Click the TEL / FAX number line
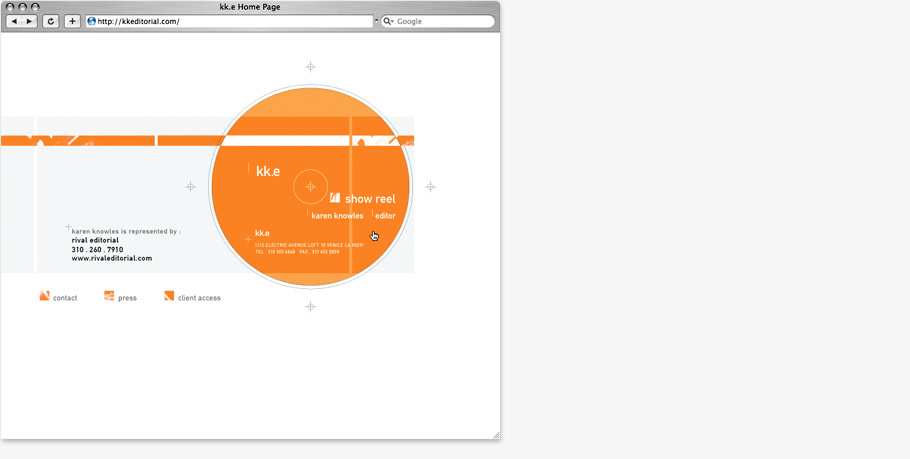 tap(297, 252)
